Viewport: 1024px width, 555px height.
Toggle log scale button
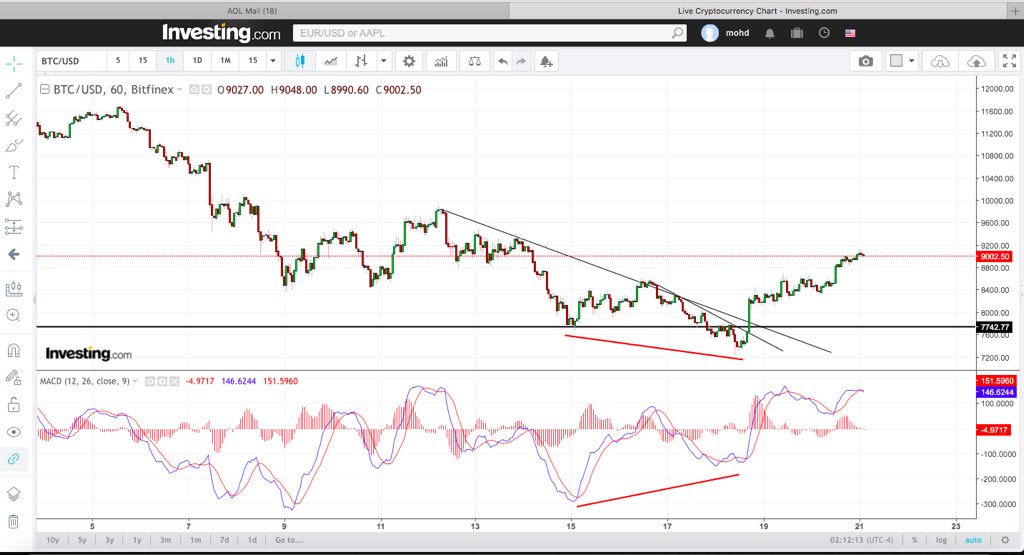pyautogui.click(x=941, y=540)
